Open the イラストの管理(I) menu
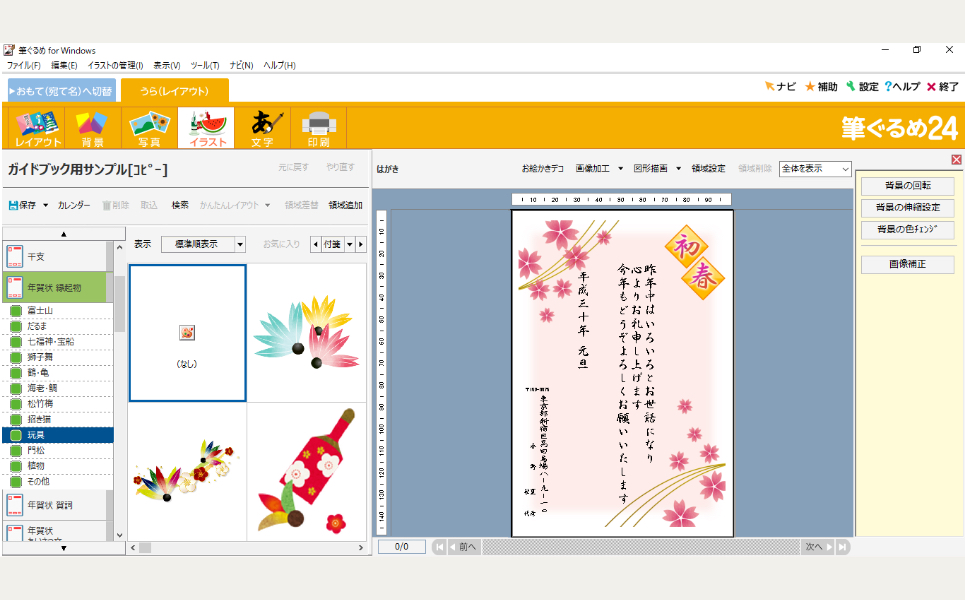The height and width of the screenshot is (600, 965). (115, 65)
